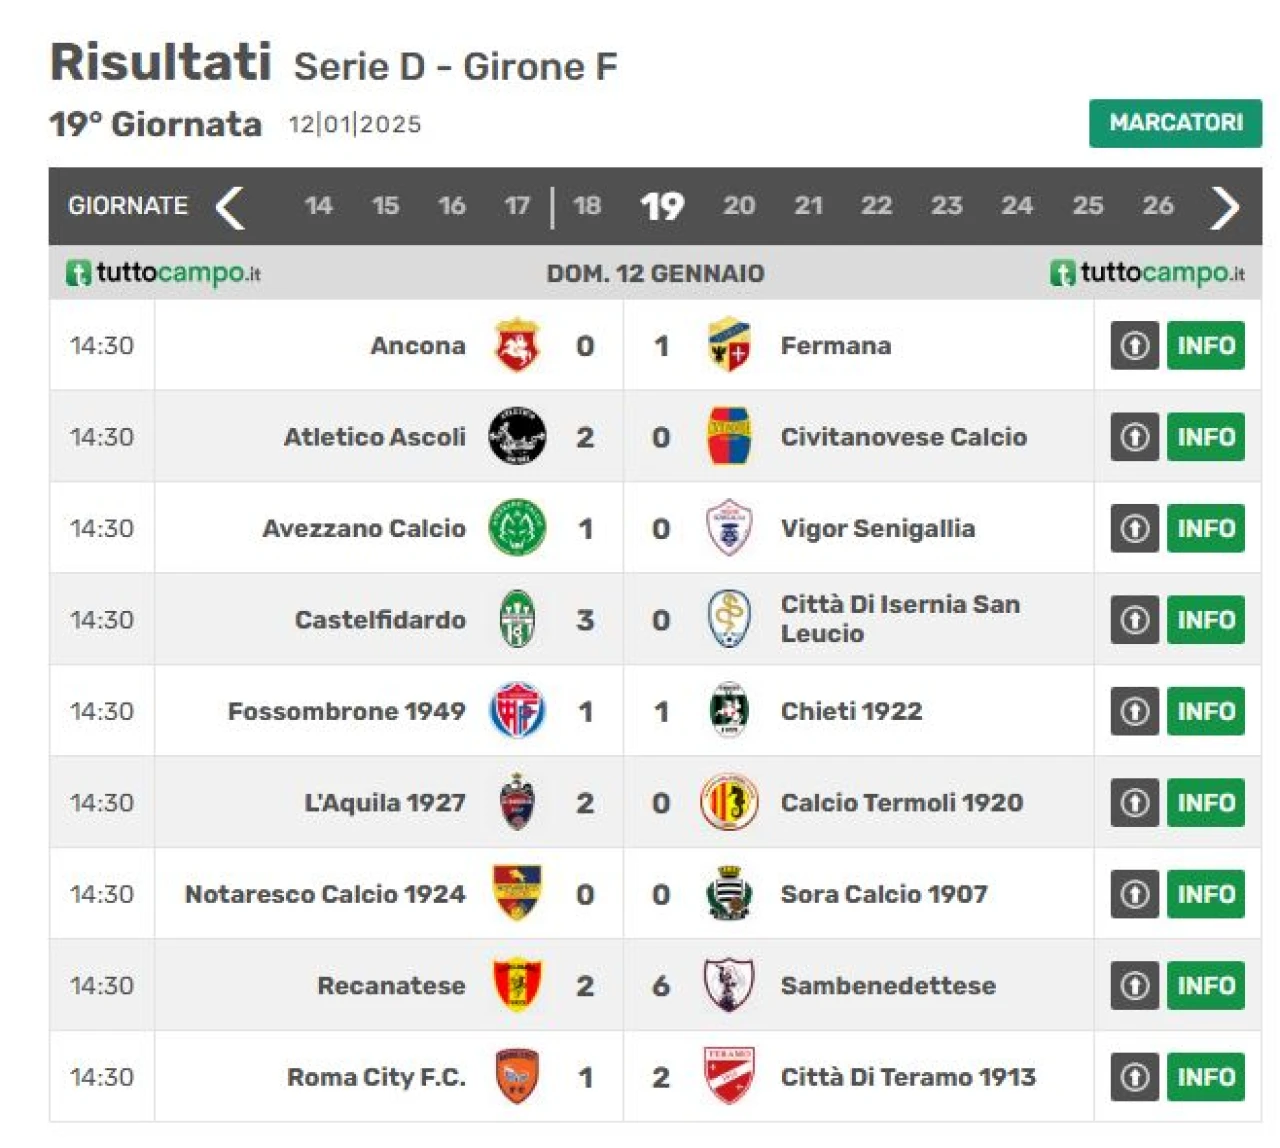This screenshot has width=1280, height=1148.
Task: Click the arrow icon for Recanatese-Sambenedettese row
Action: pyautogui.click(x=1135, y=985)
